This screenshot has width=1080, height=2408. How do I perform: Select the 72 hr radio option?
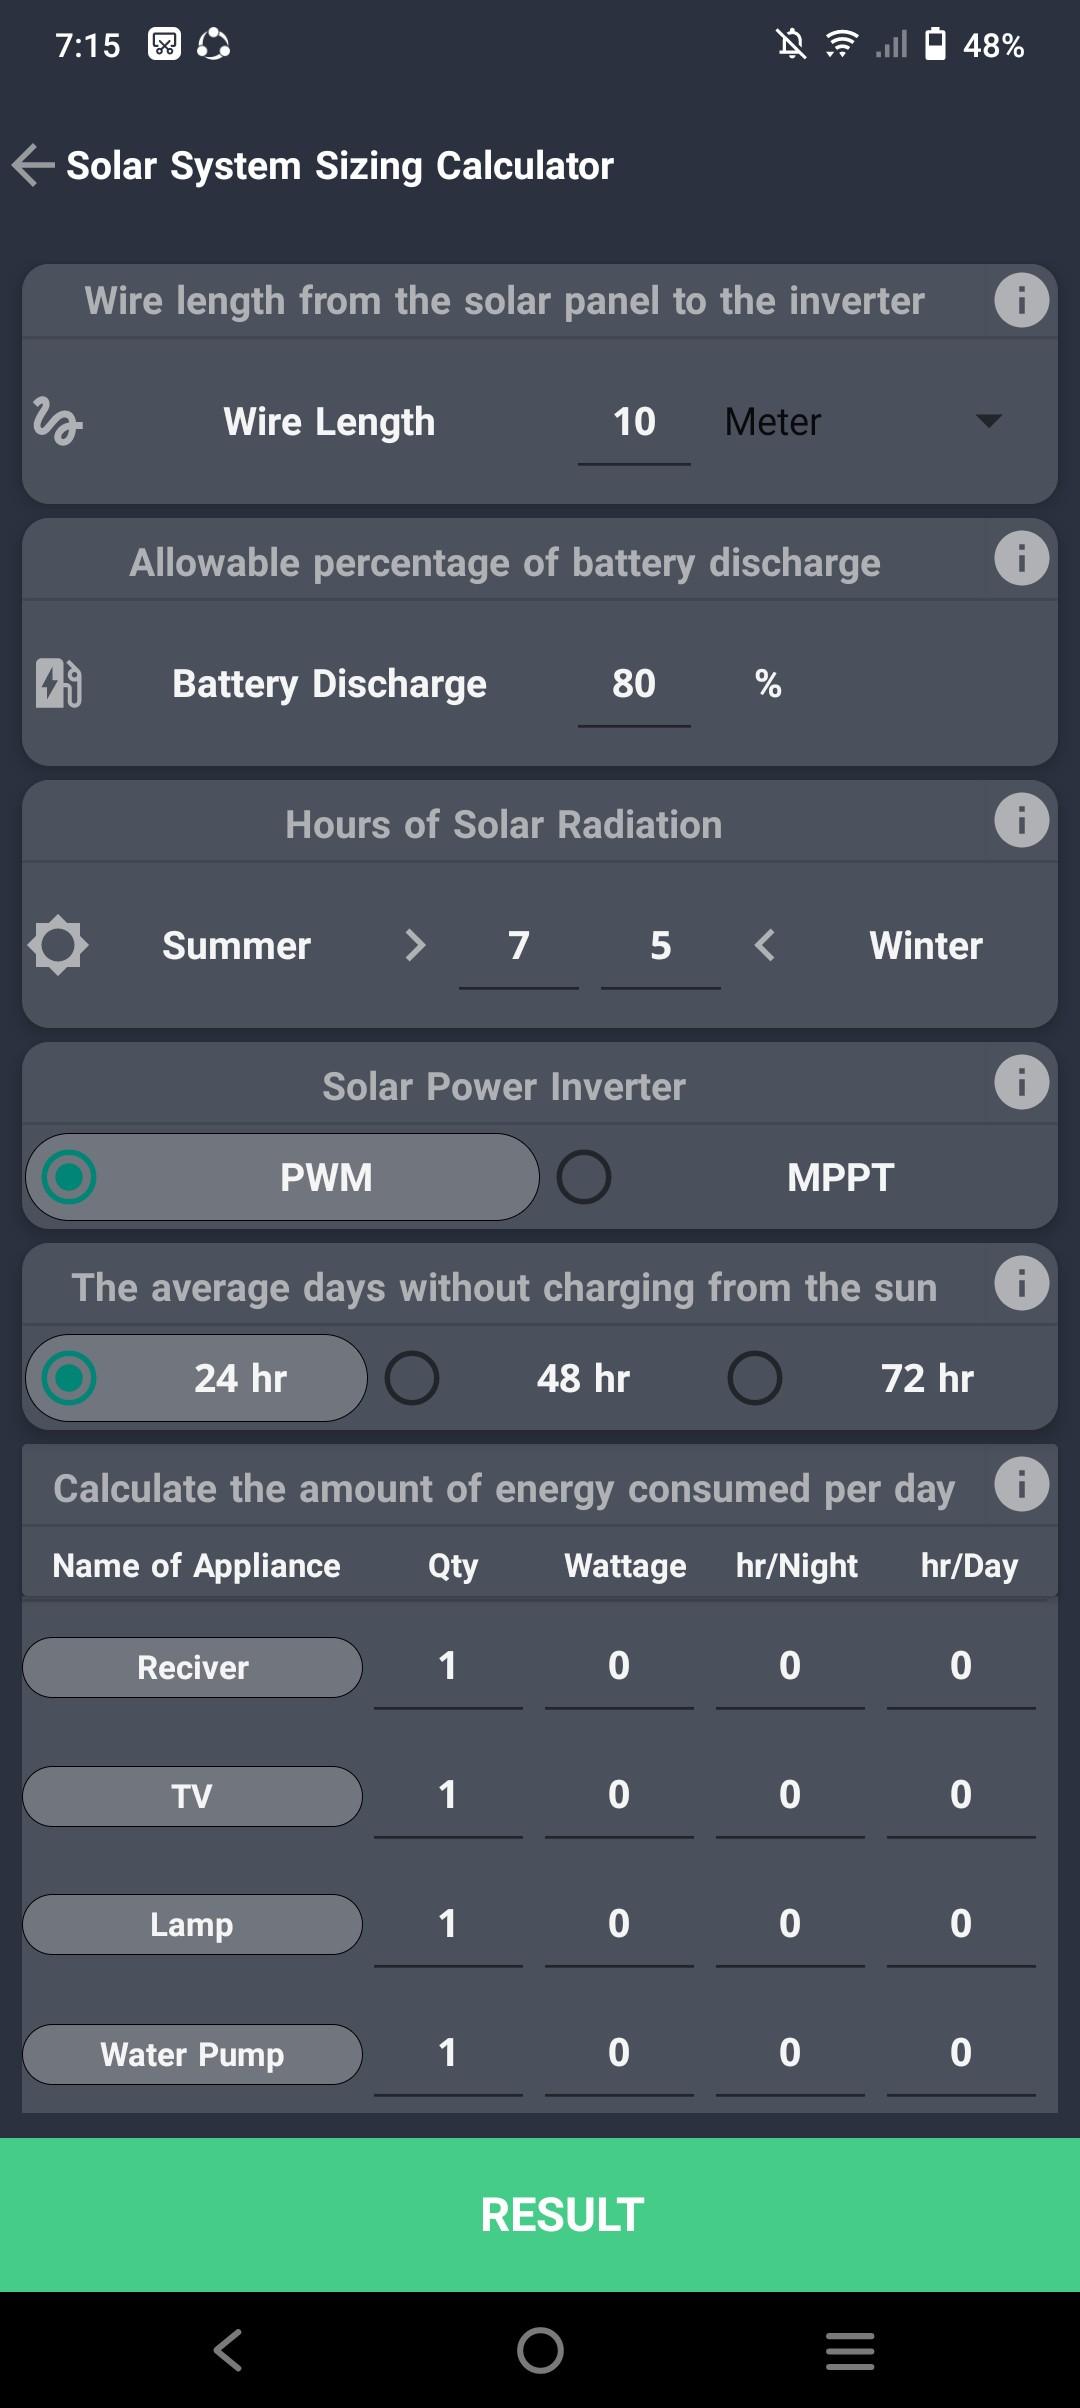[x=755, y=1378]
